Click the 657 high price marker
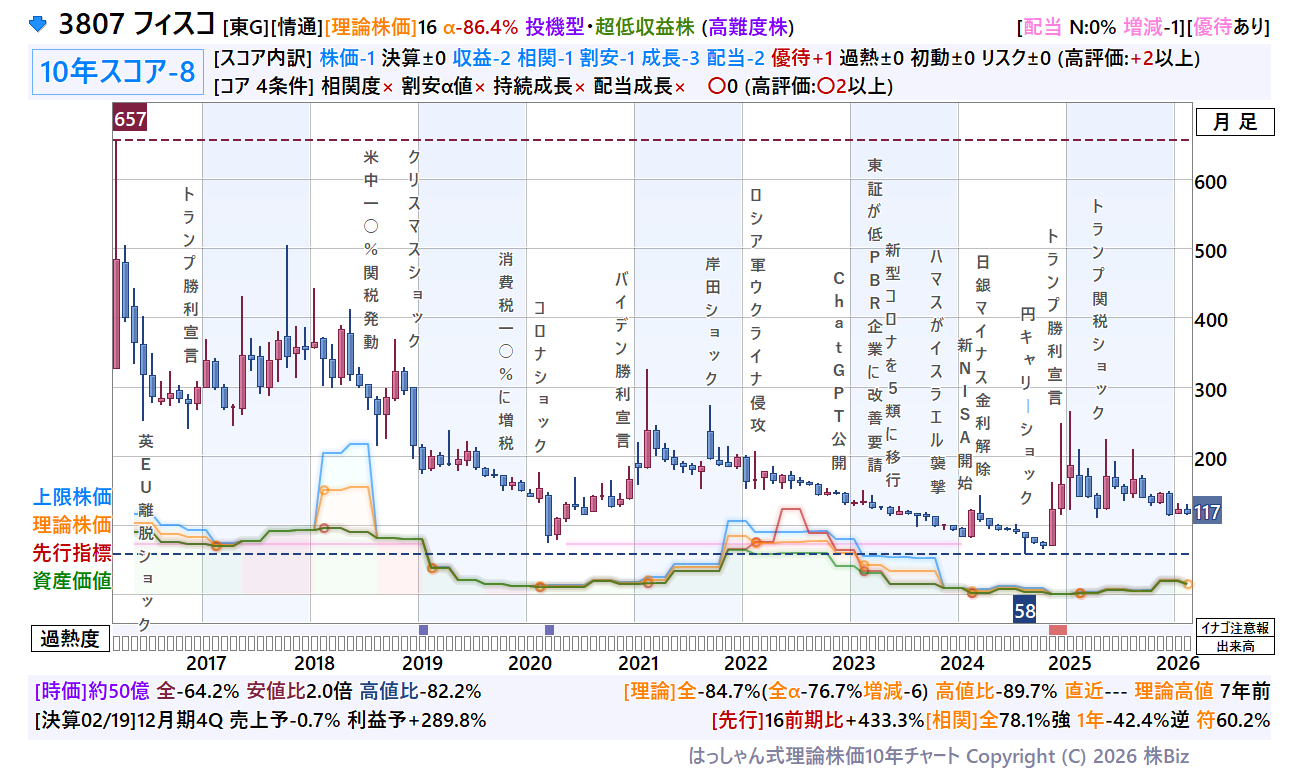 [x=130, y=120]
